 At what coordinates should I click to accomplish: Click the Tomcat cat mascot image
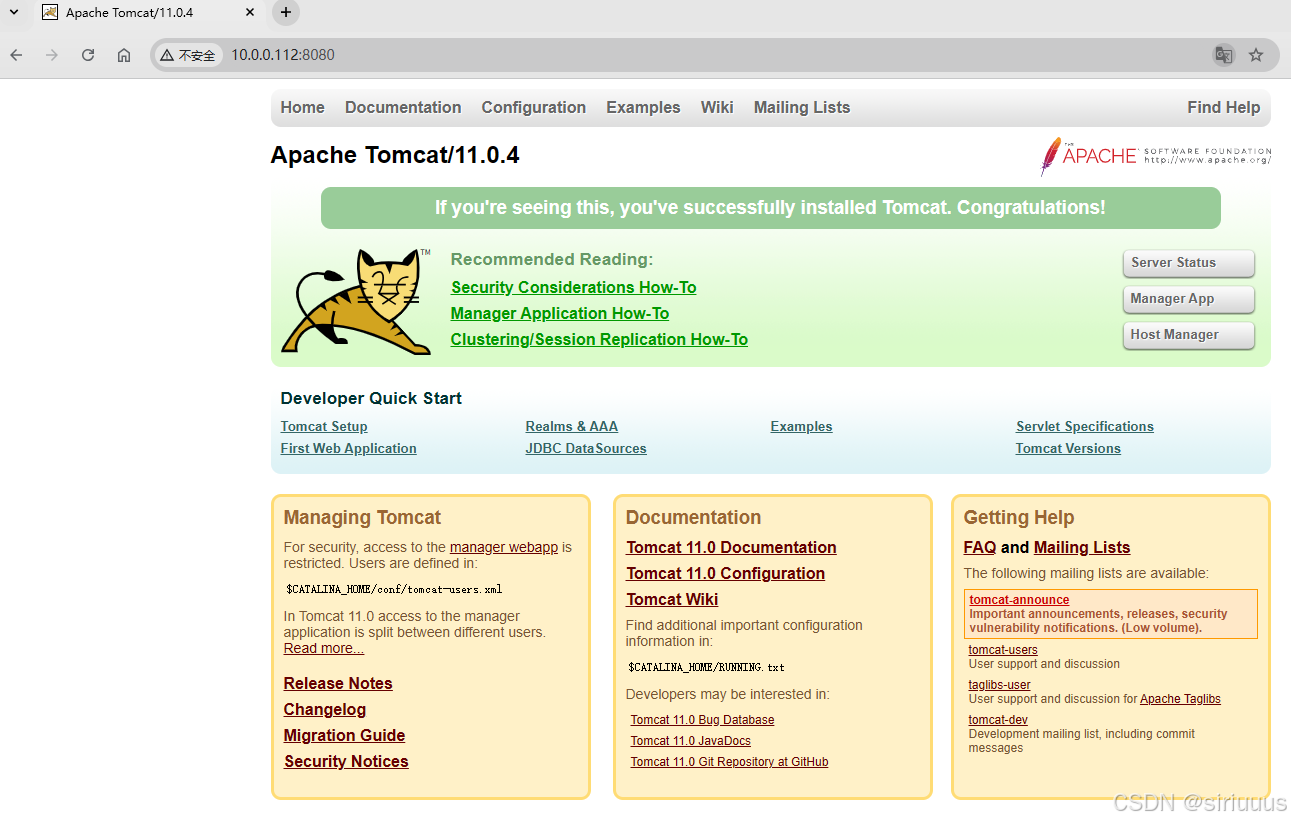(x=356, y=301)
